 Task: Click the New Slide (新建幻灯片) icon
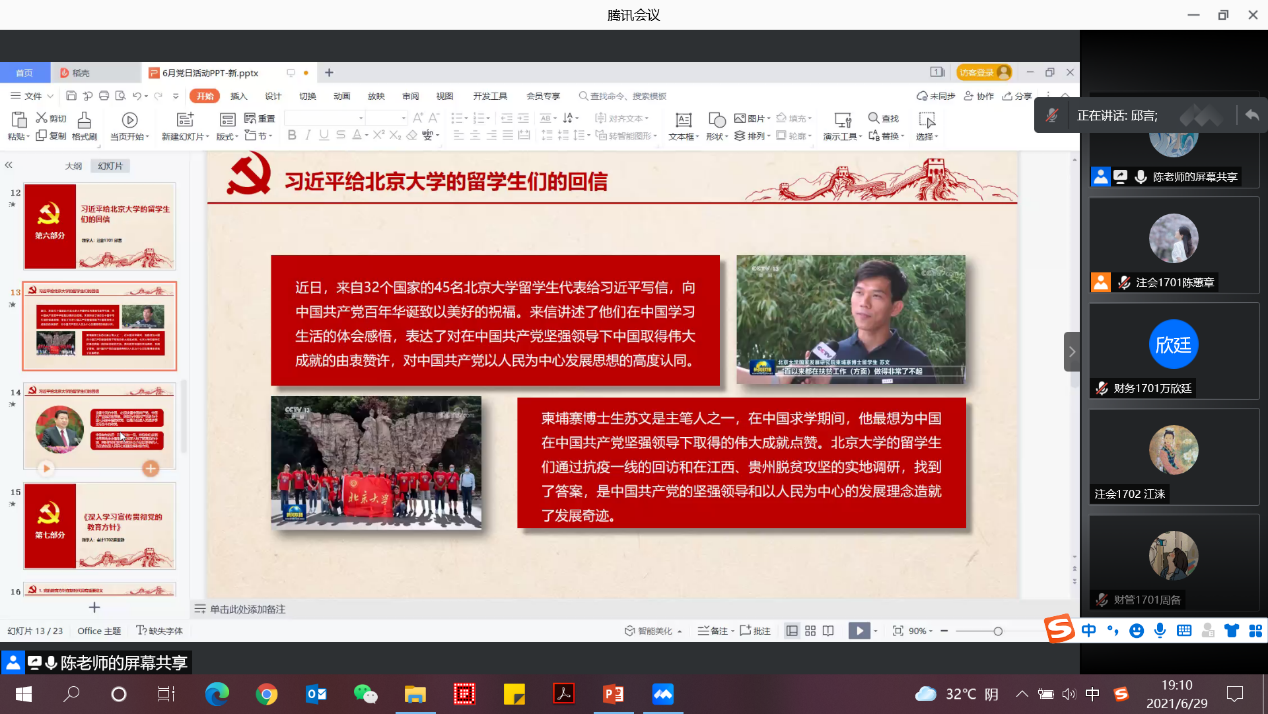click(183, 120)
